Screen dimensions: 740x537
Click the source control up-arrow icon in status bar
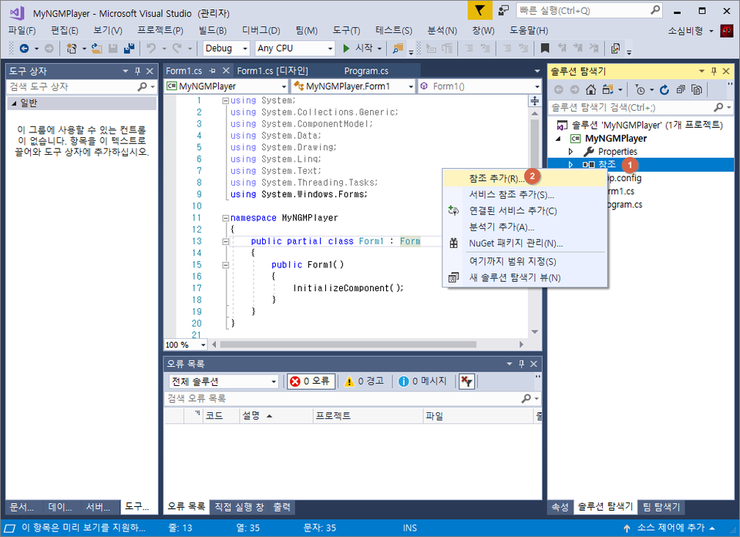pos(627,529)
